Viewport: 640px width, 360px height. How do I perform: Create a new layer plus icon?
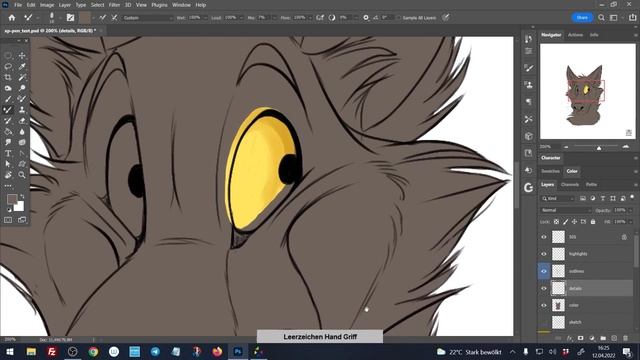pos(614,338)
